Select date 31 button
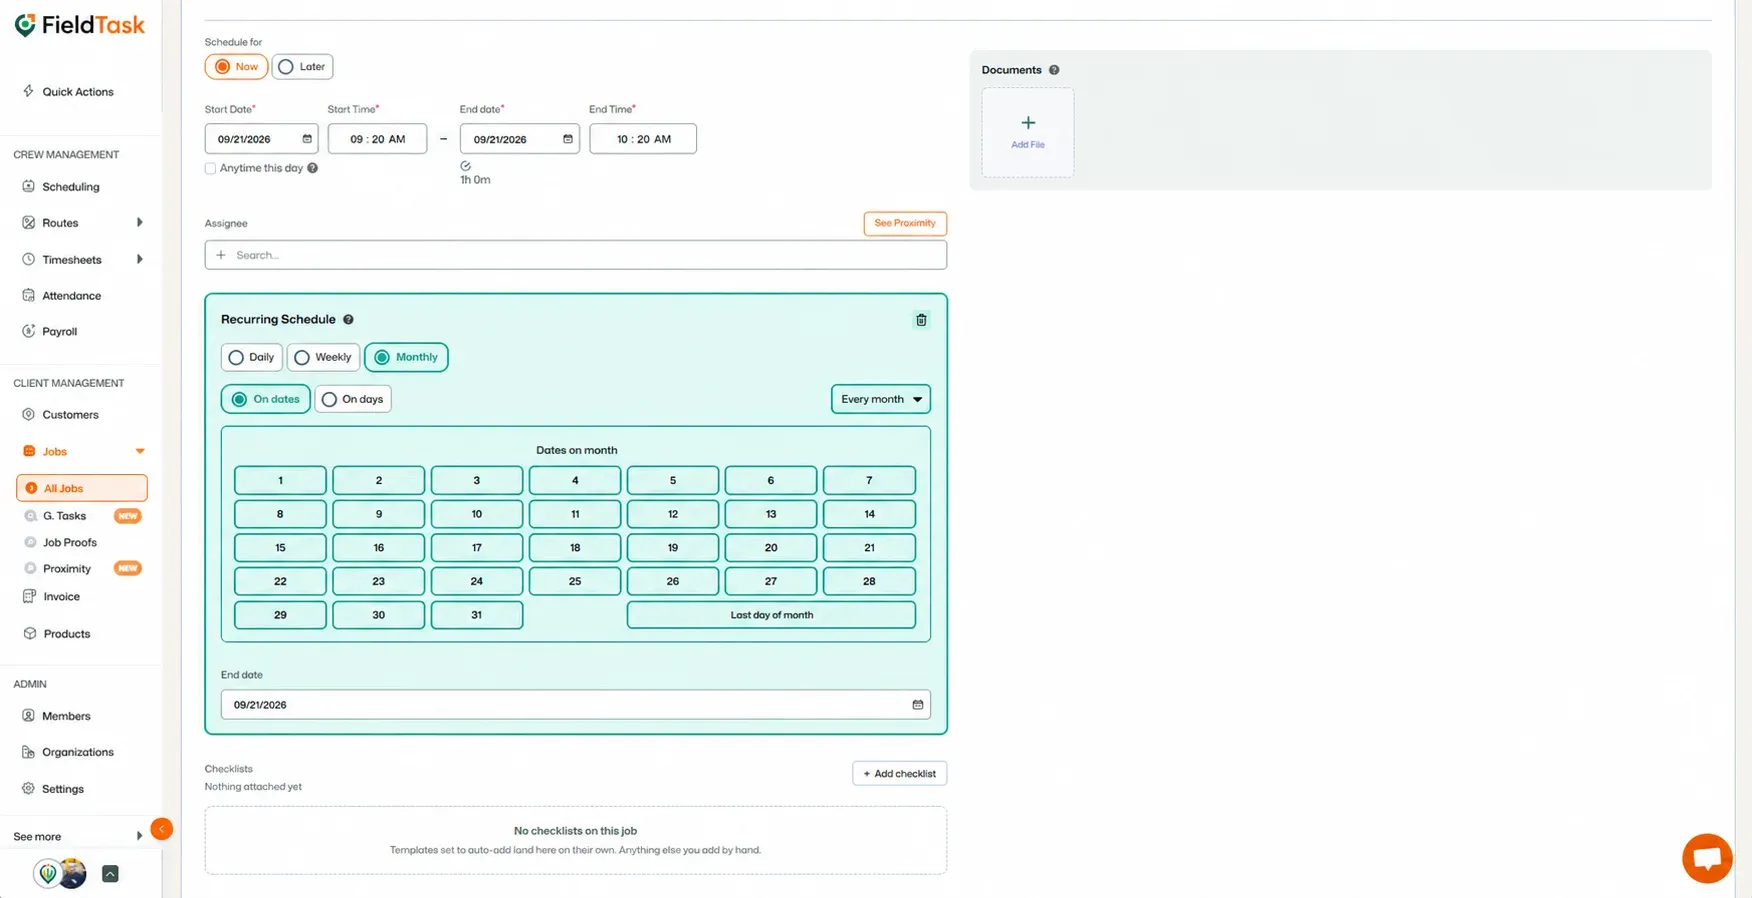Screen dimensions: 1752x898 pyautogui.click(x=477, y=615)
